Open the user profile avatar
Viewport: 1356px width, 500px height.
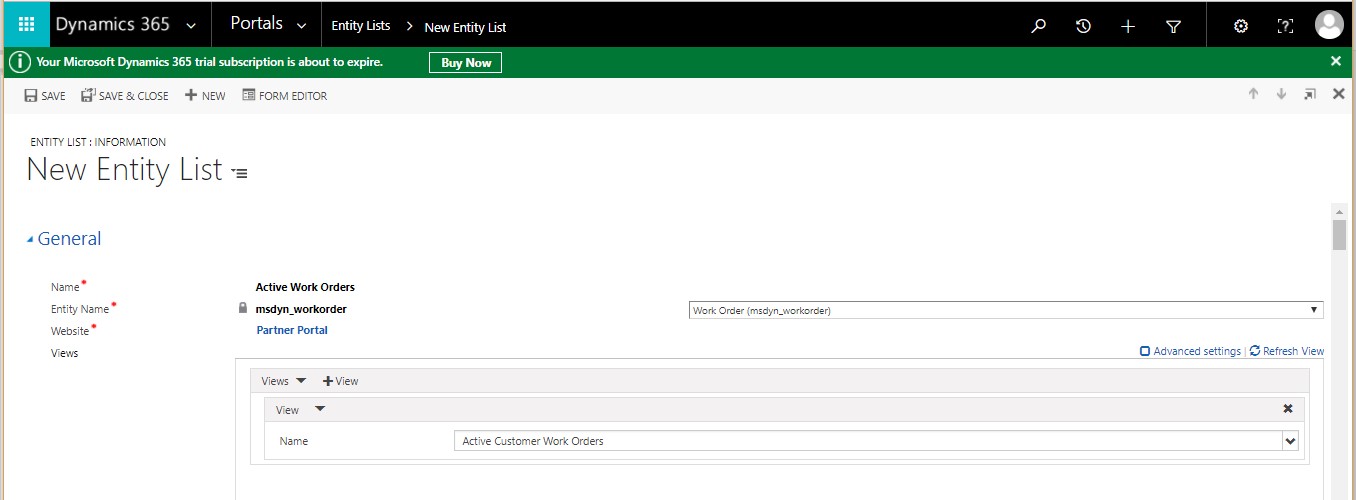tap(1329, 25)
